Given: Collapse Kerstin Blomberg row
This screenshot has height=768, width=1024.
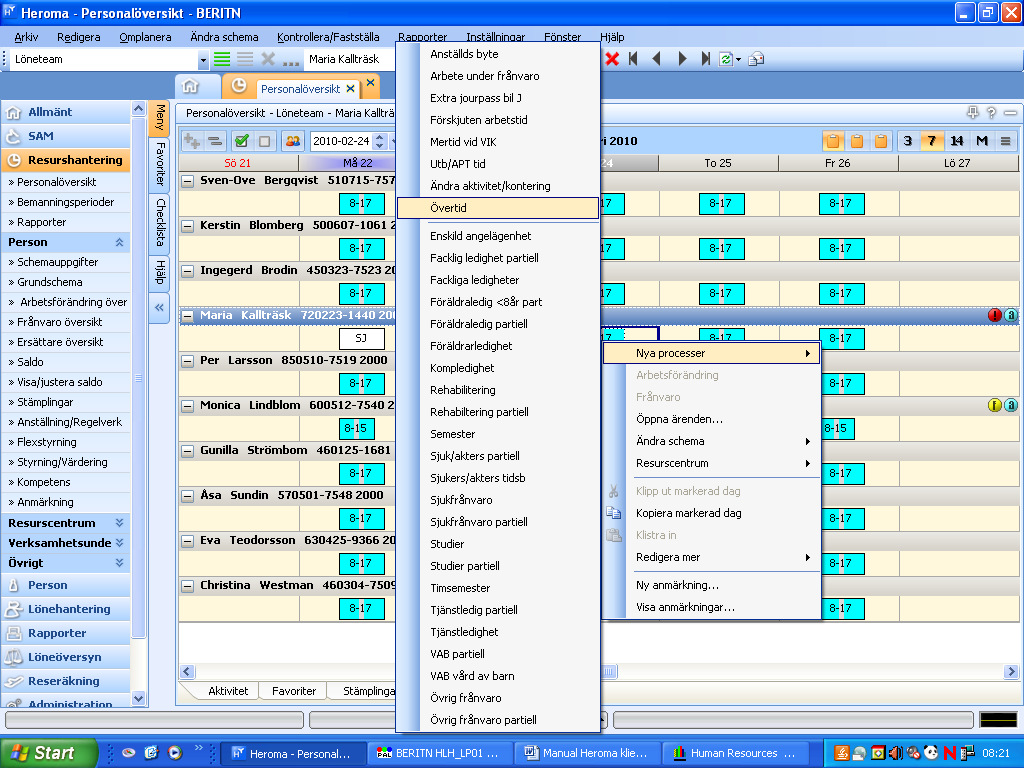Looking at the screenshot, I should tap(187, 226).
